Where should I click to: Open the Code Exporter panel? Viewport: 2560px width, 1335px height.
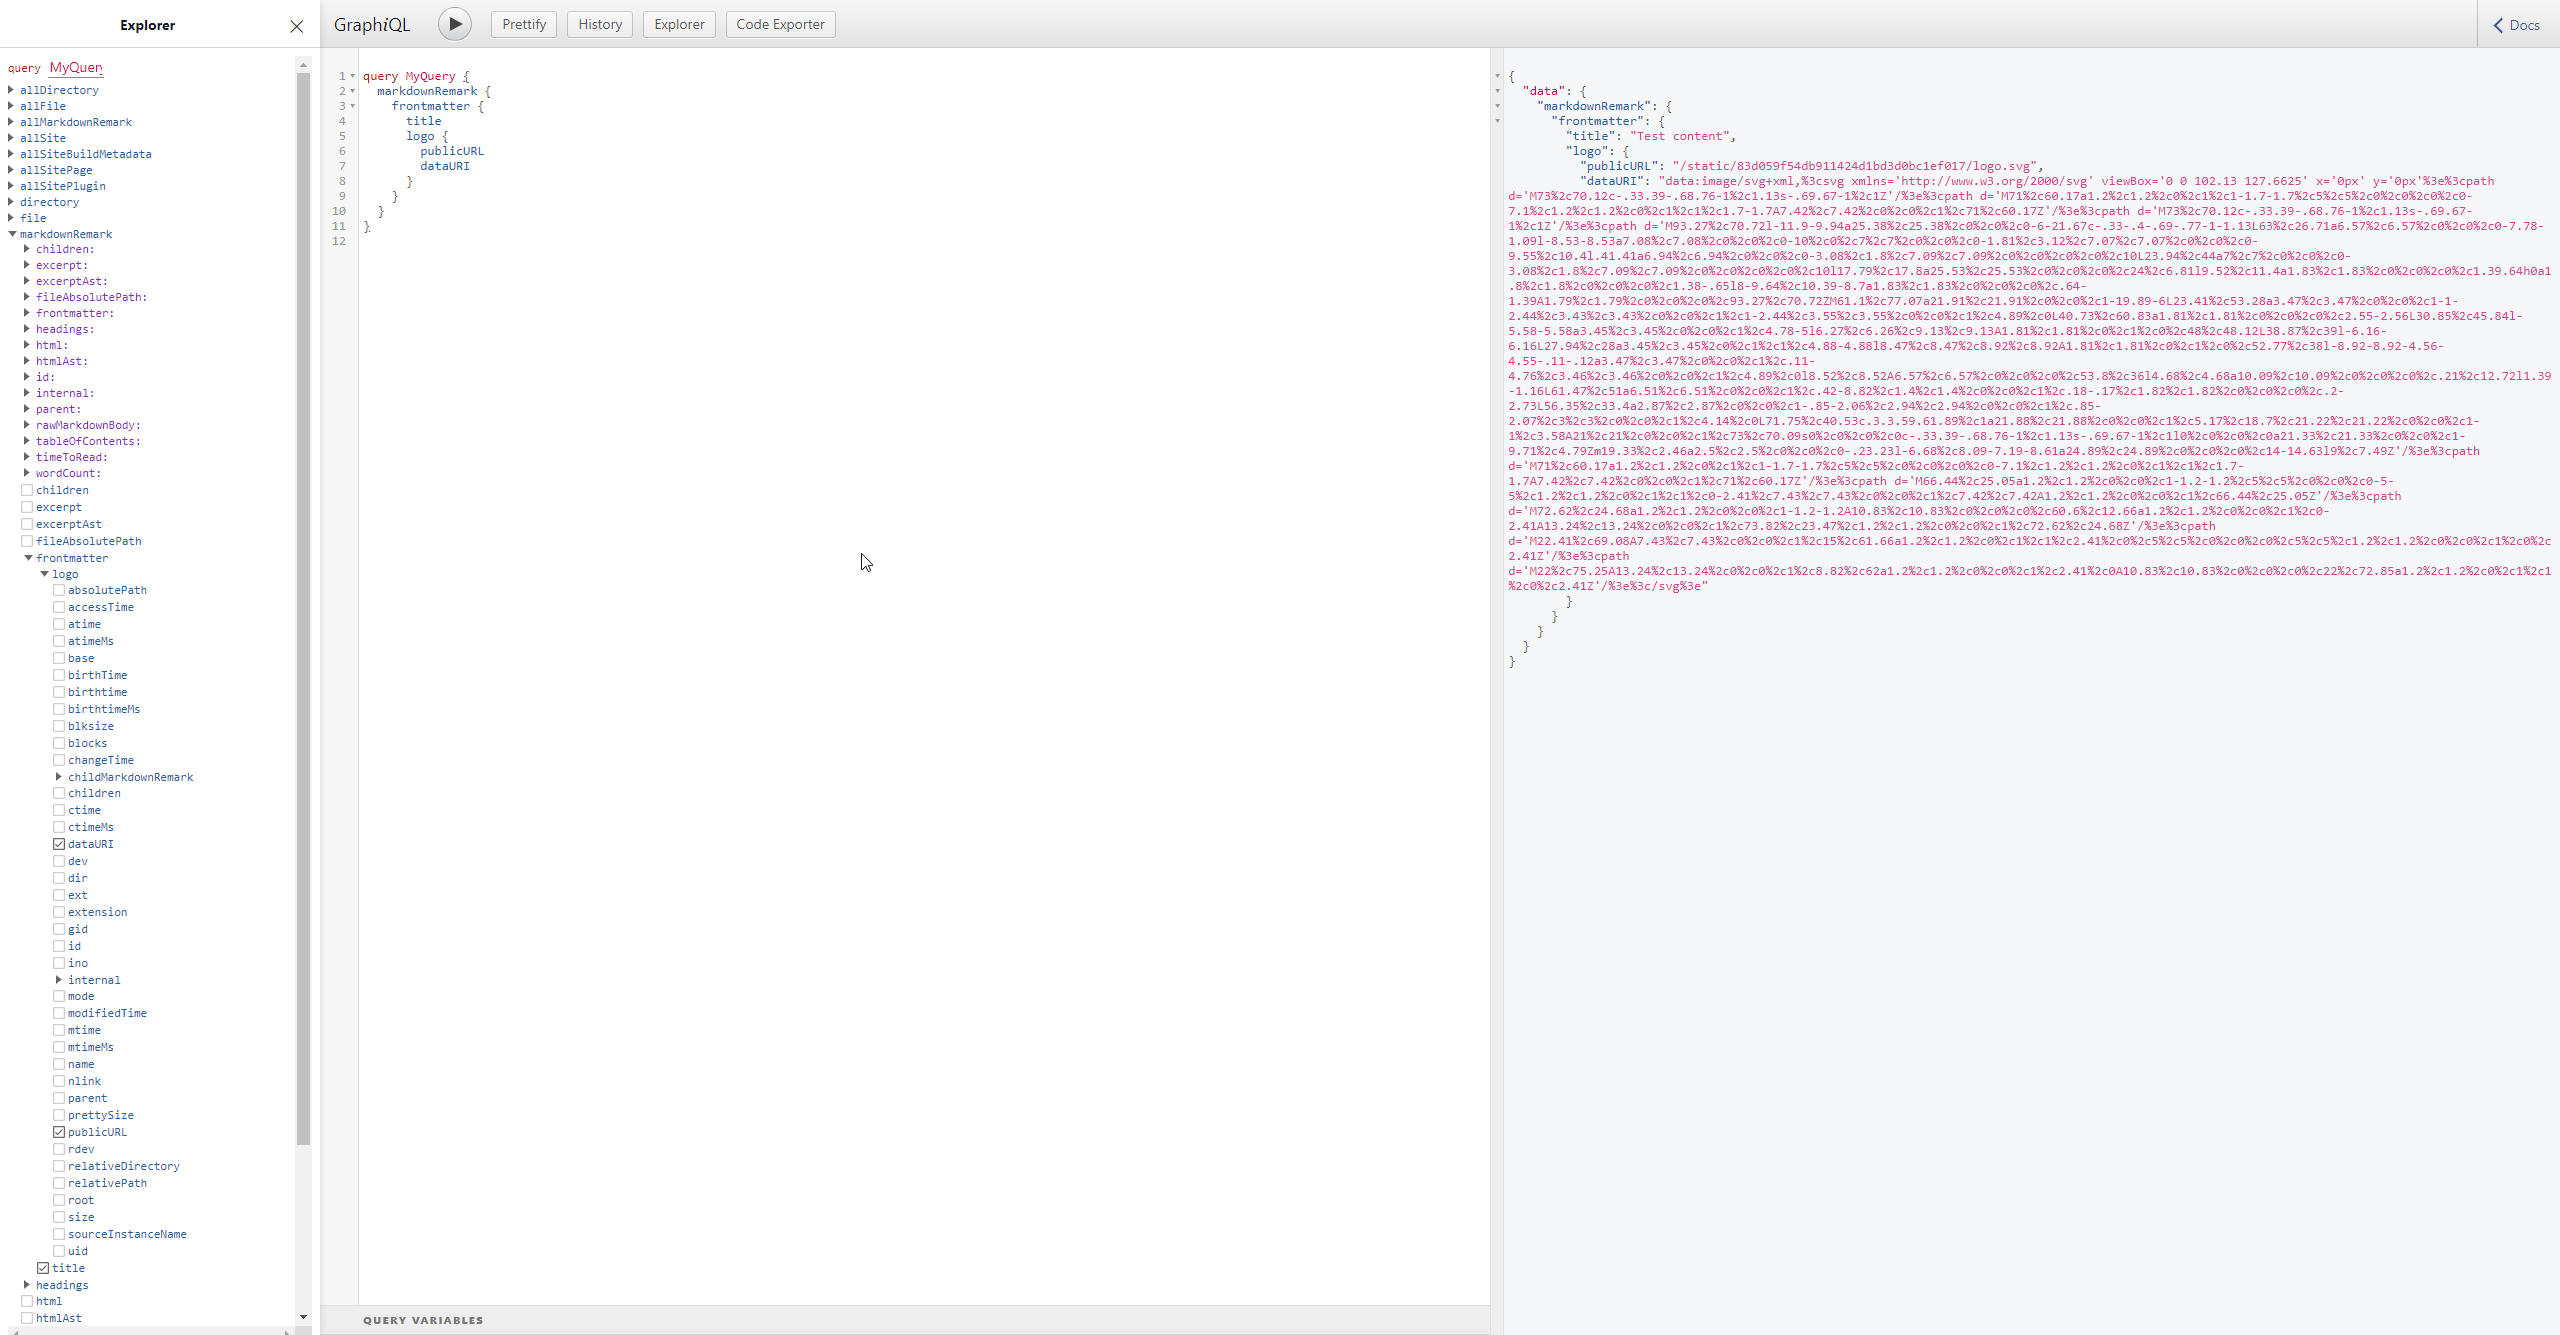780,23
